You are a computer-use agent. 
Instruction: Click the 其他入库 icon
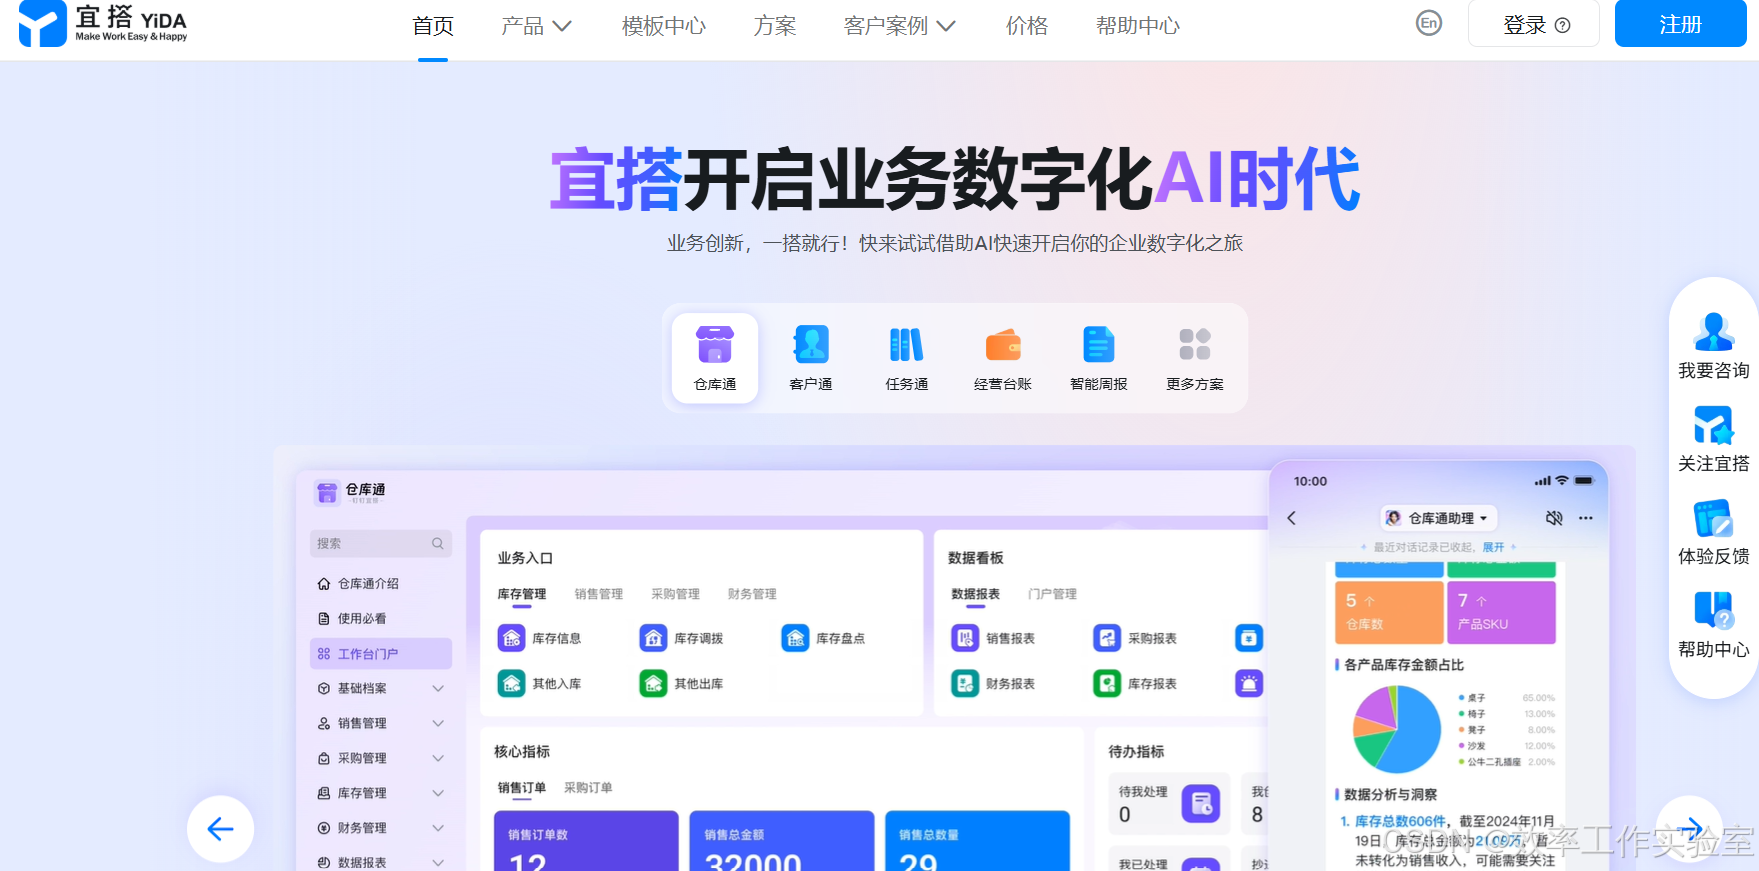pyautogui.click(x=512, y=684)
